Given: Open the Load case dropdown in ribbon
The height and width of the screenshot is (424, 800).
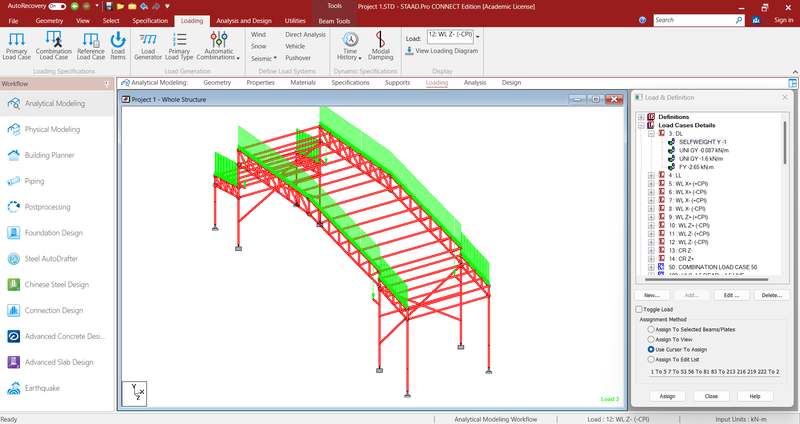Looking at the screenshot, I should (x=478, y=37).
